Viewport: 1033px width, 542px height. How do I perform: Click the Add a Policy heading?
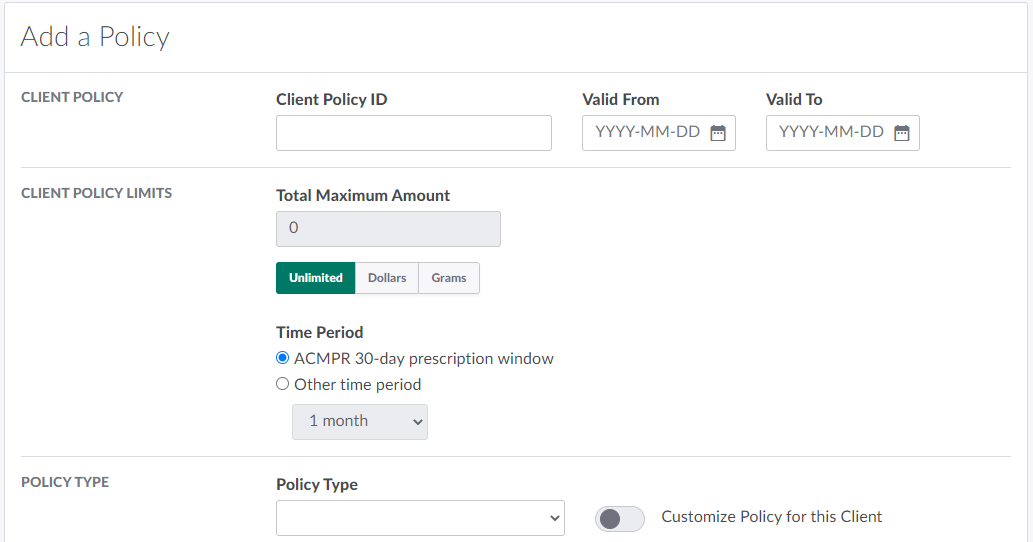coord(95,37)
